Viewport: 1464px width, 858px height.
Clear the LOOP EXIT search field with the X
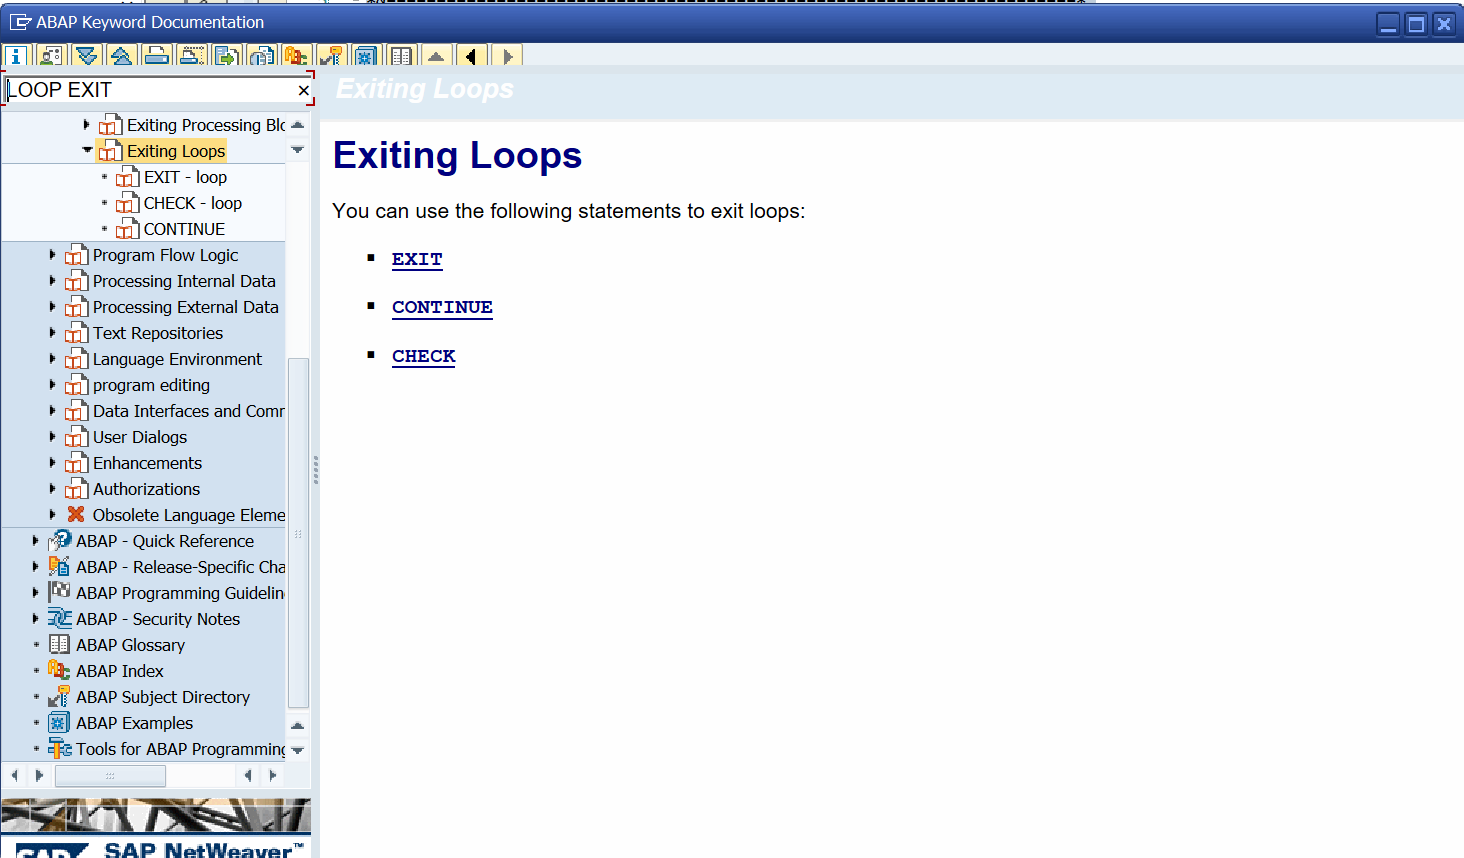(303, 90)
